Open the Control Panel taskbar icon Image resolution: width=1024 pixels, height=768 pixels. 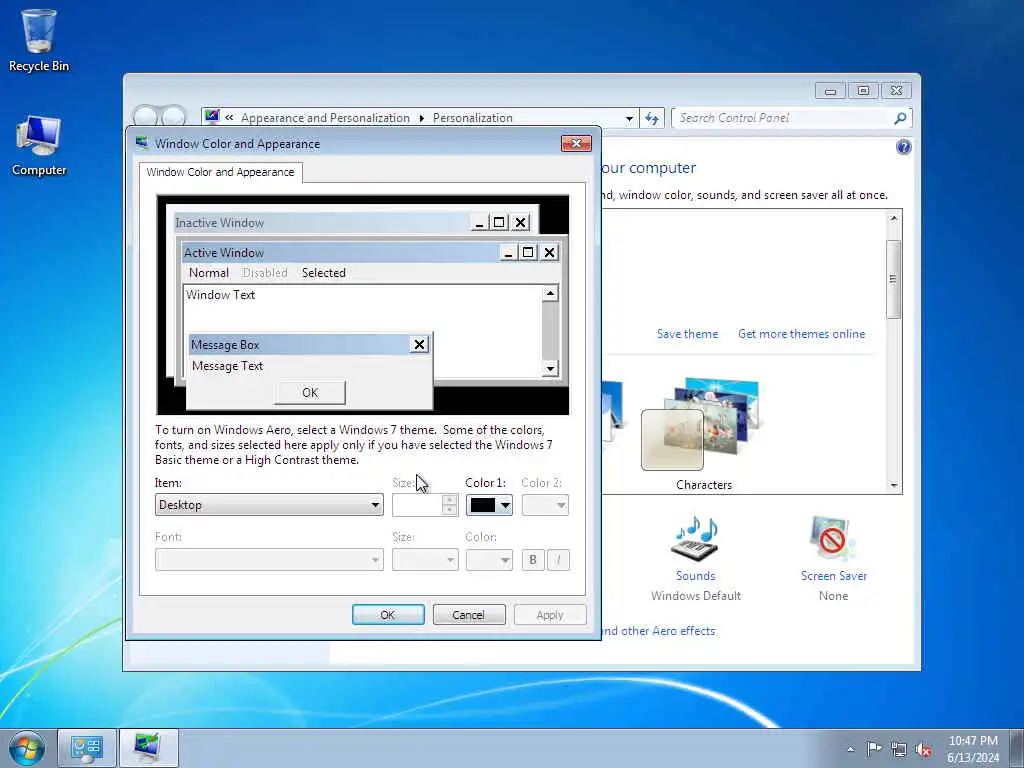point(87,748)
